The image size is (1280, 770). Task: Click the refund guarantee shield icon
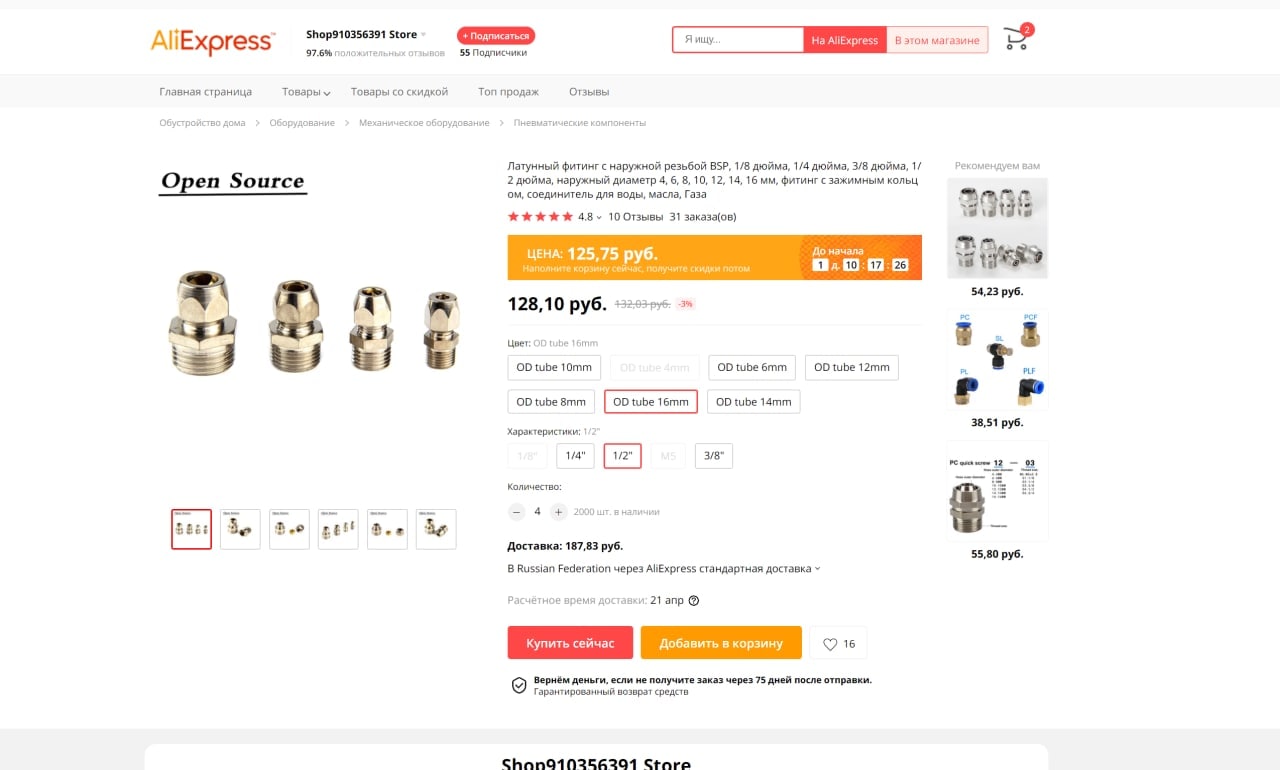(x=519, y=685)
